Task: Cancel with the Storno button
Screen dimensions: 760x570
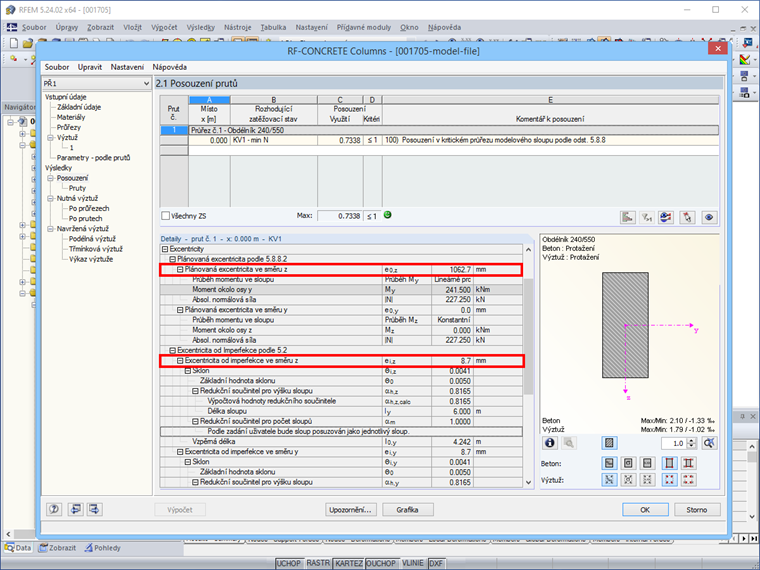Action: tap(697, 509)
